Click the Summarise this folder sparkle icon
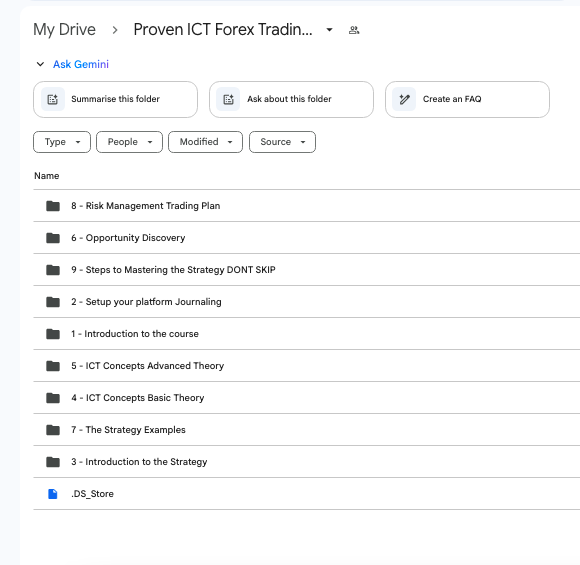Image resolution: width=580 pixels, height=565 pixels. (53, 99)
